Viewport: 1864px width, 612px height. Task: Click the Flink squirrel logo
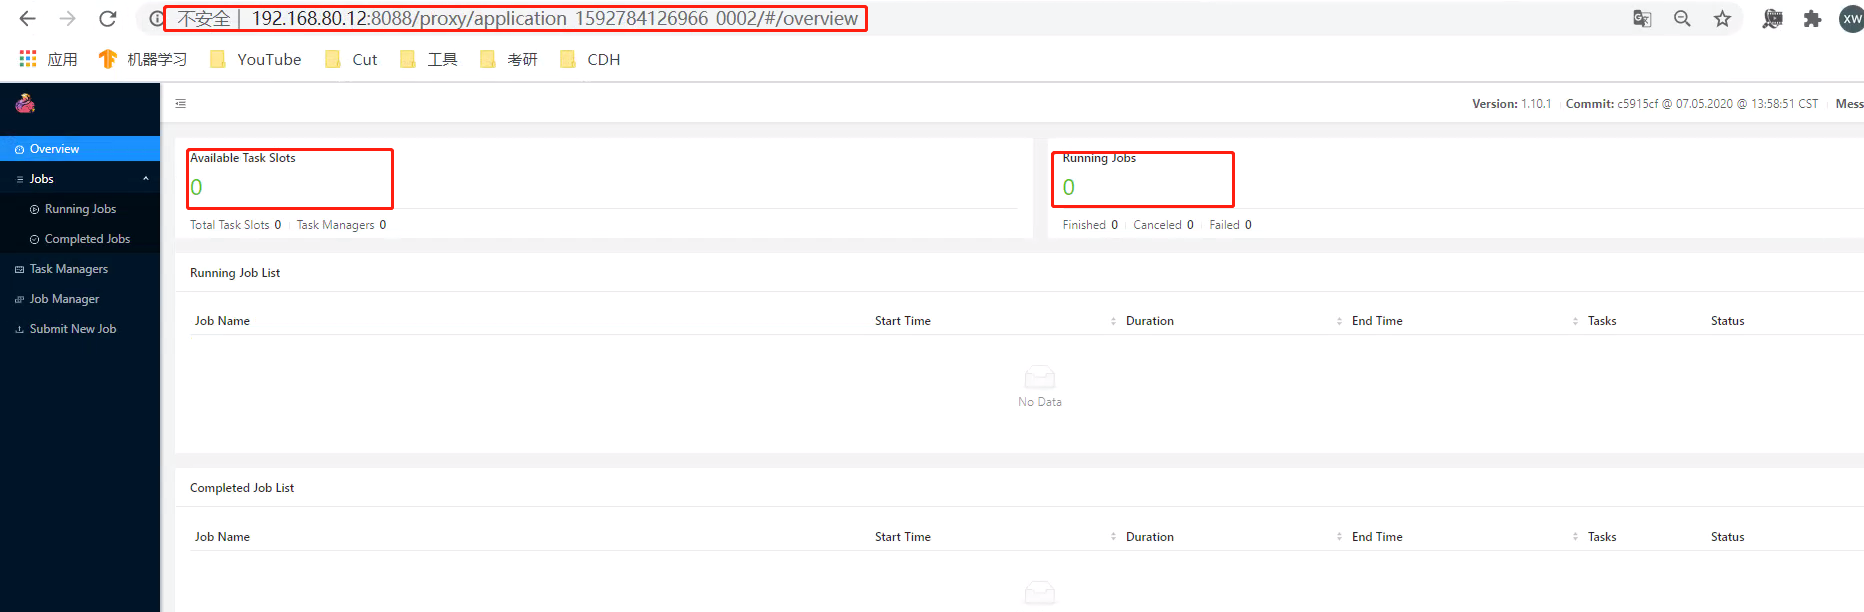pyautogui.click(x=25, y=103)
